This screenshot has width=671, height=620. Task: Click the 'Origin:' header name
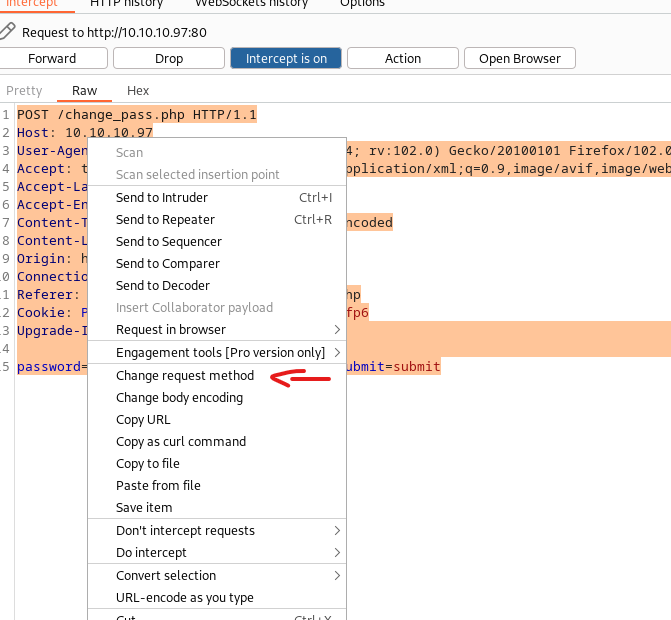point(44,258)
